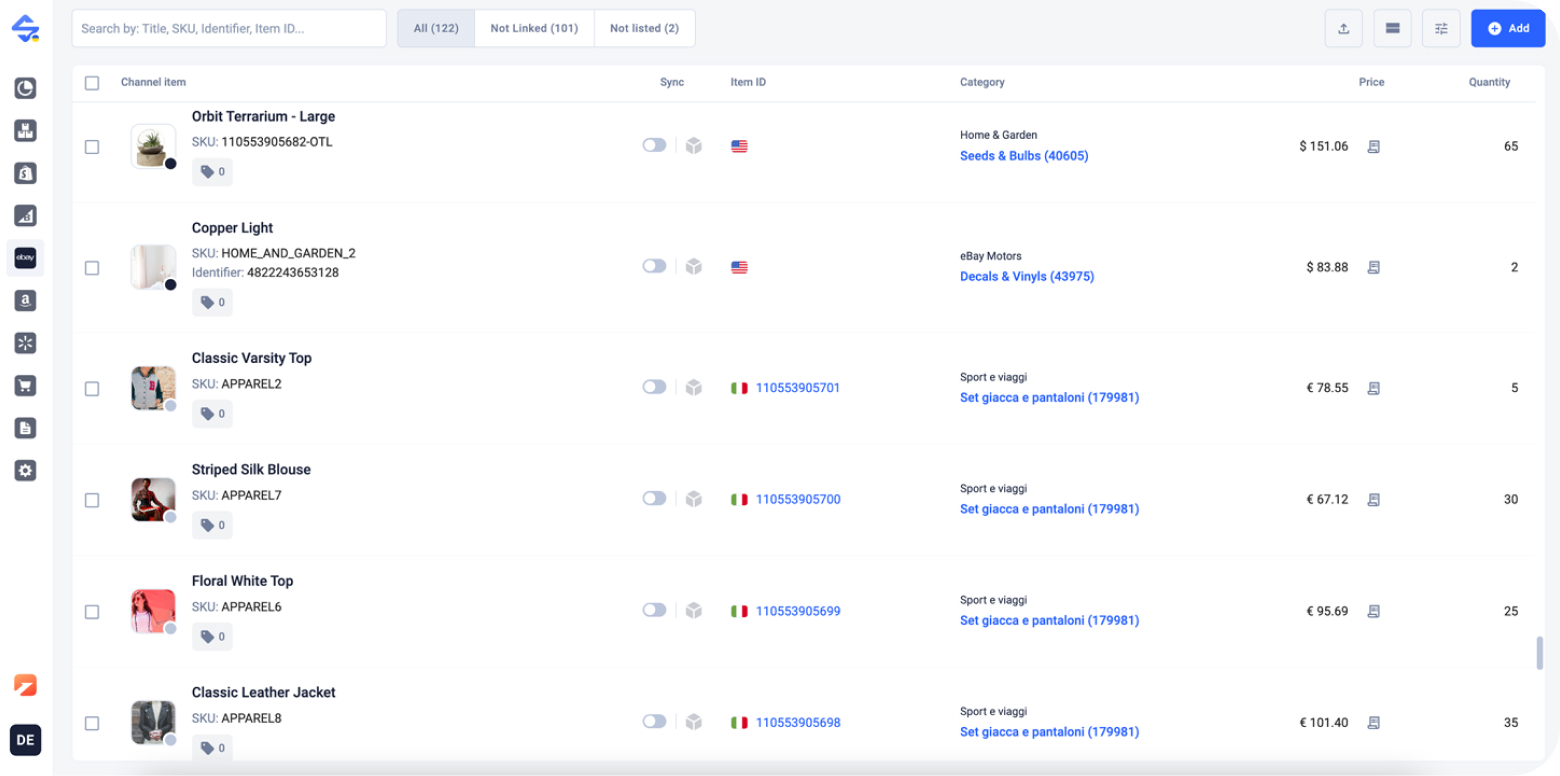The height and width of the screenshot is (776, 1560).
Task: Switch to the Not Linked (101) tab
Action: (x=534, y=29)
